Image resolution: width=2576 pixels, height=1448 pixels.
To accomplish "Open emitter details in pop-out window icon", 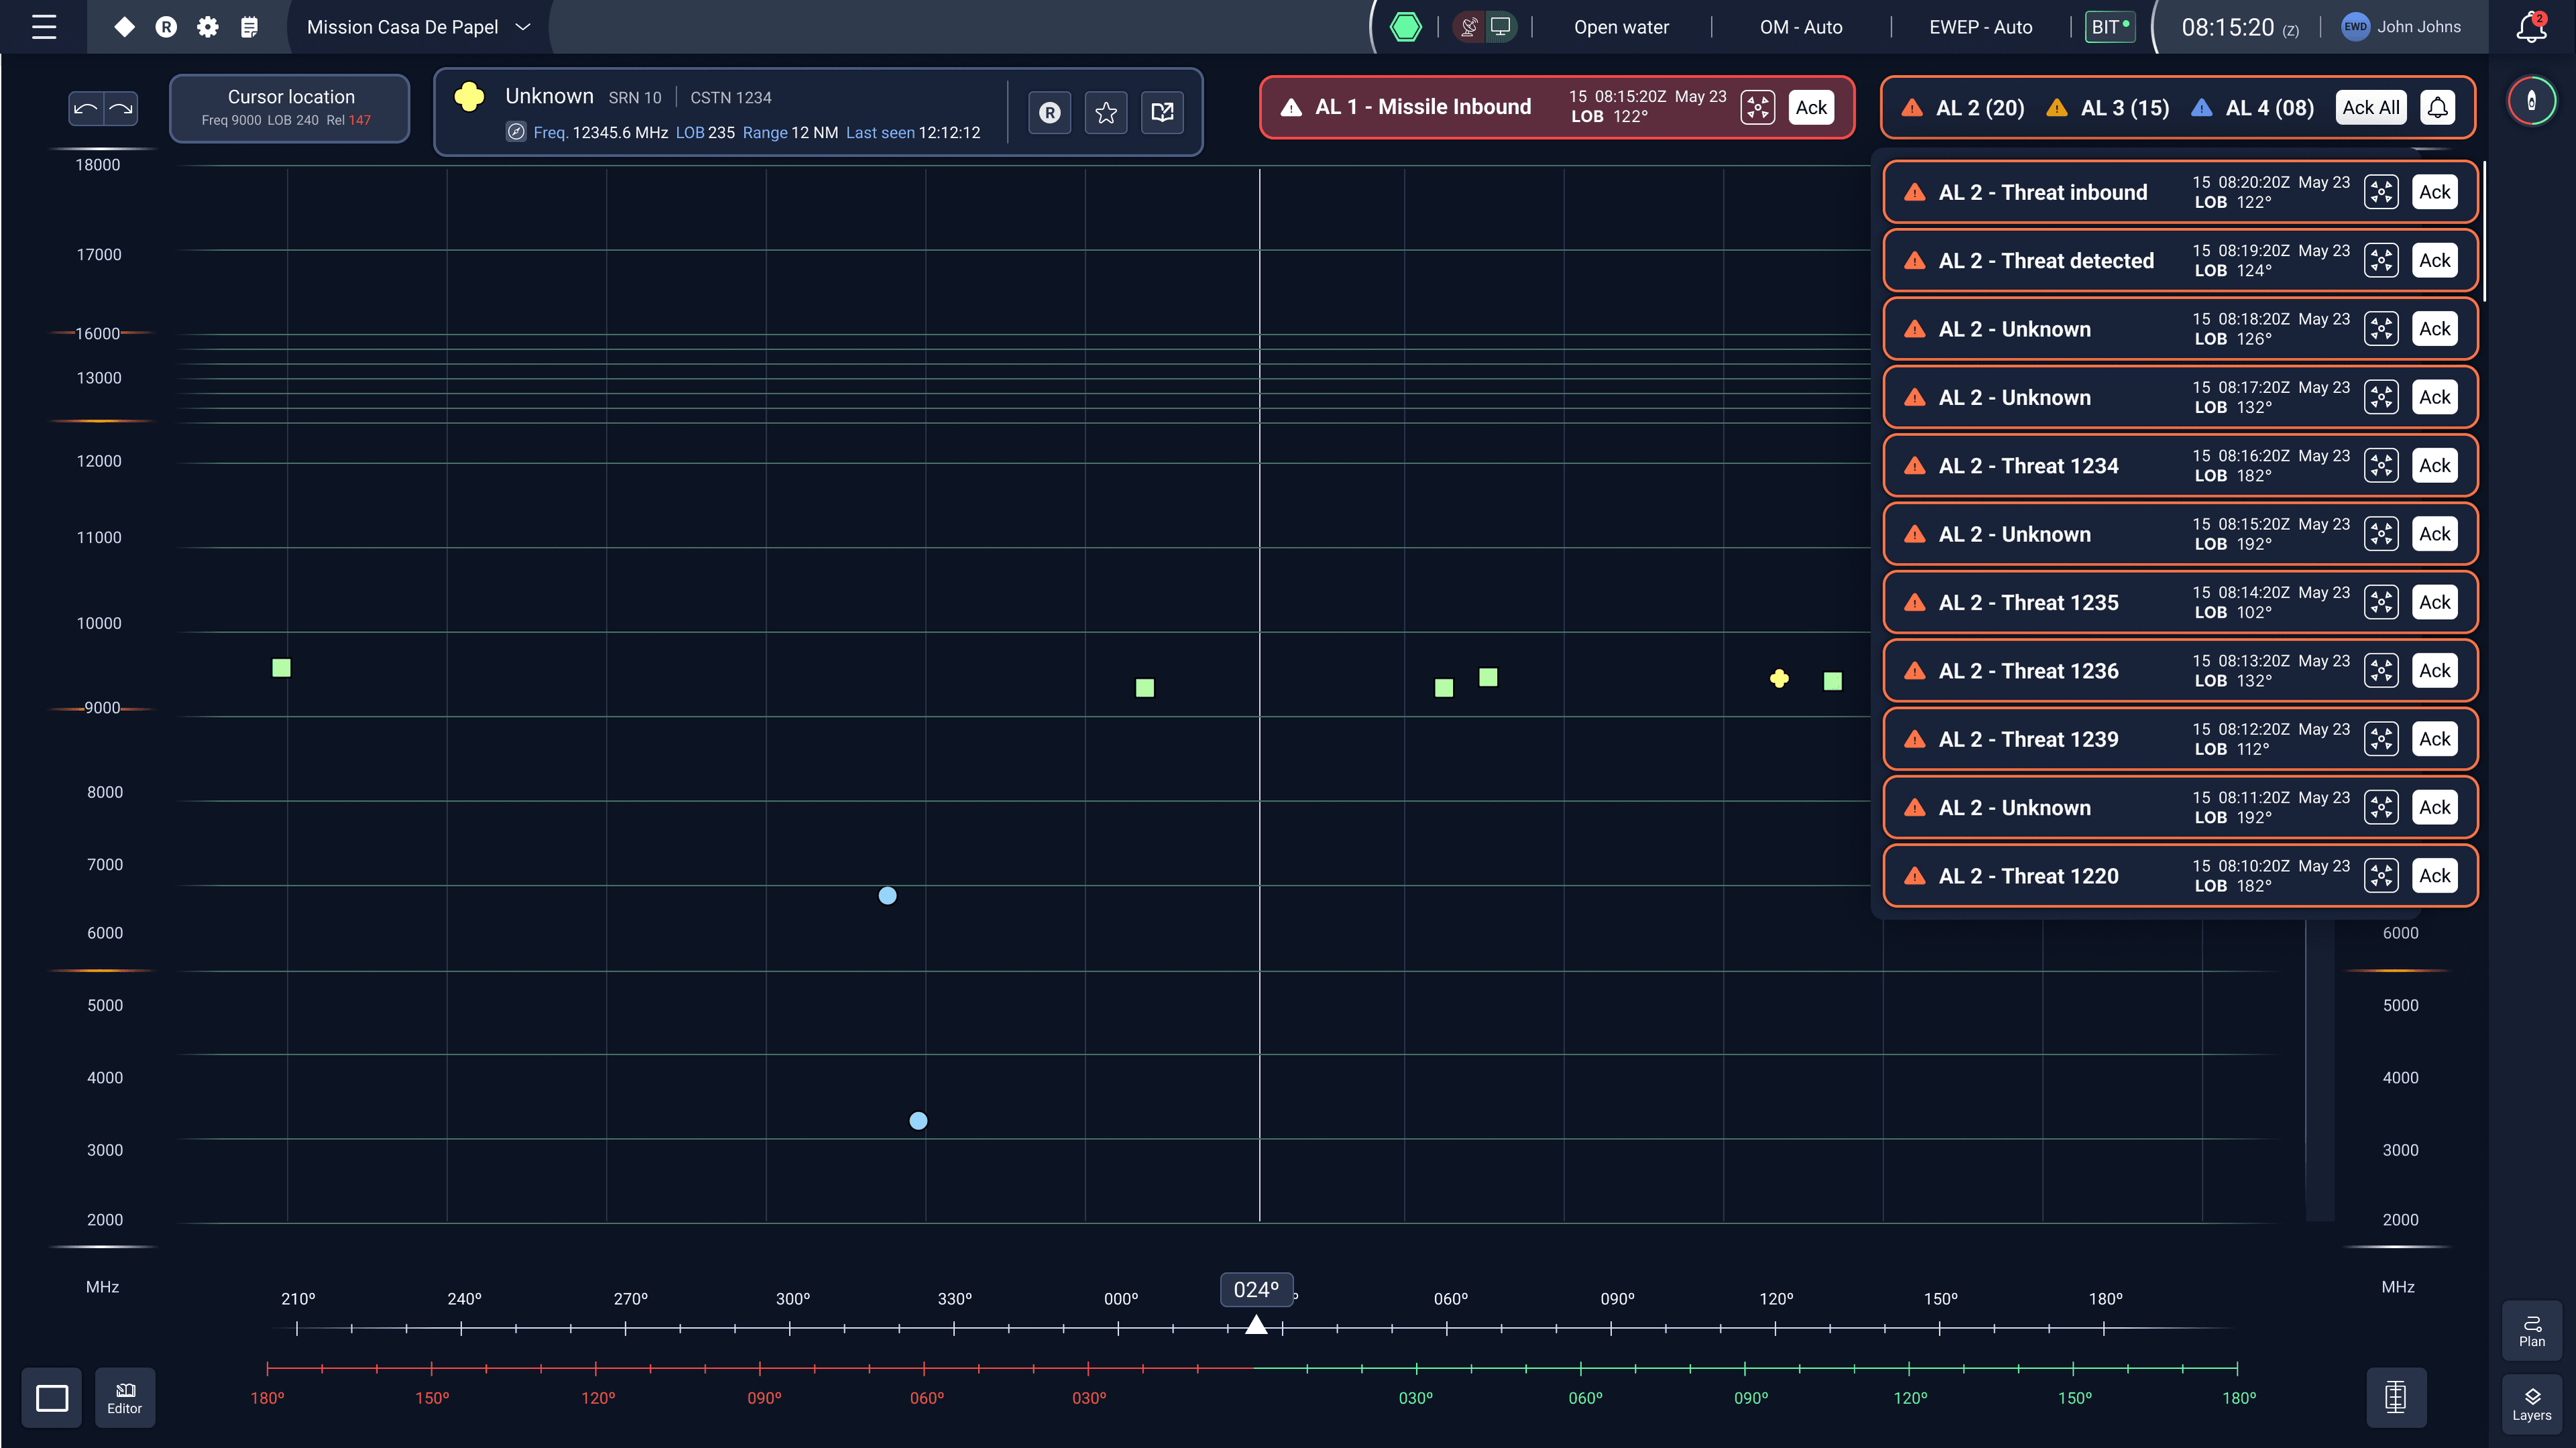I will click(1162, 112).
